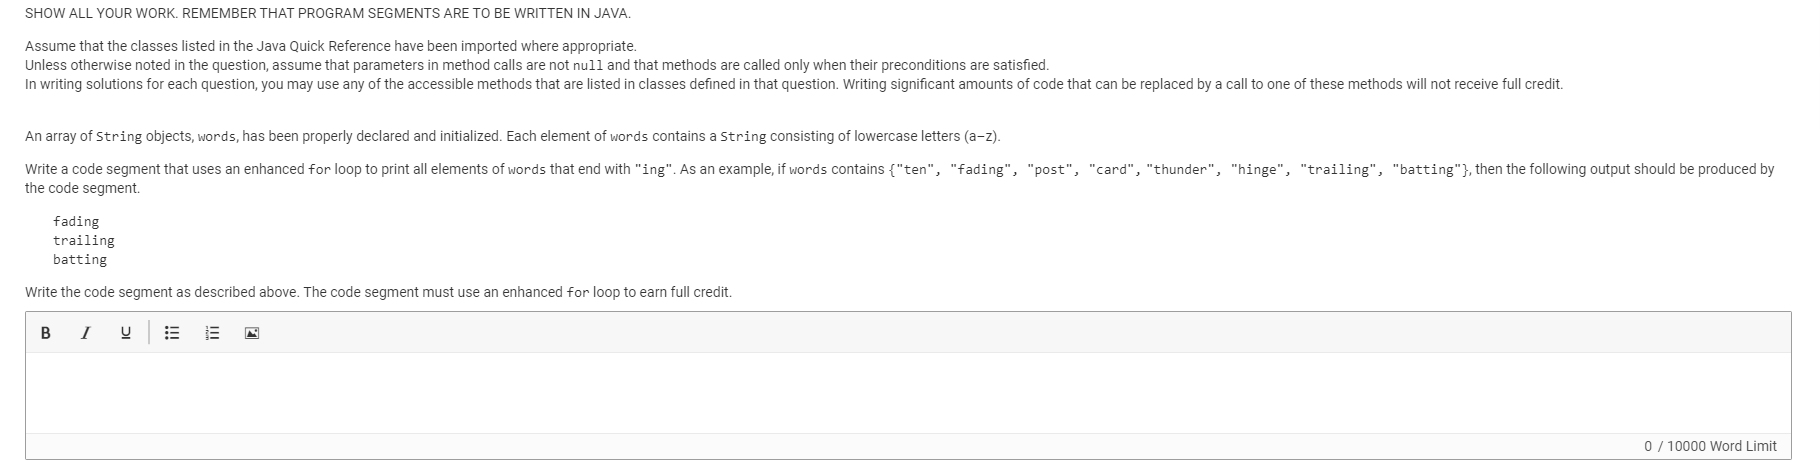Screen dimensions: 1820x474
Task: Click the "thunder" element in the example array
Action: coord(1183,169)
